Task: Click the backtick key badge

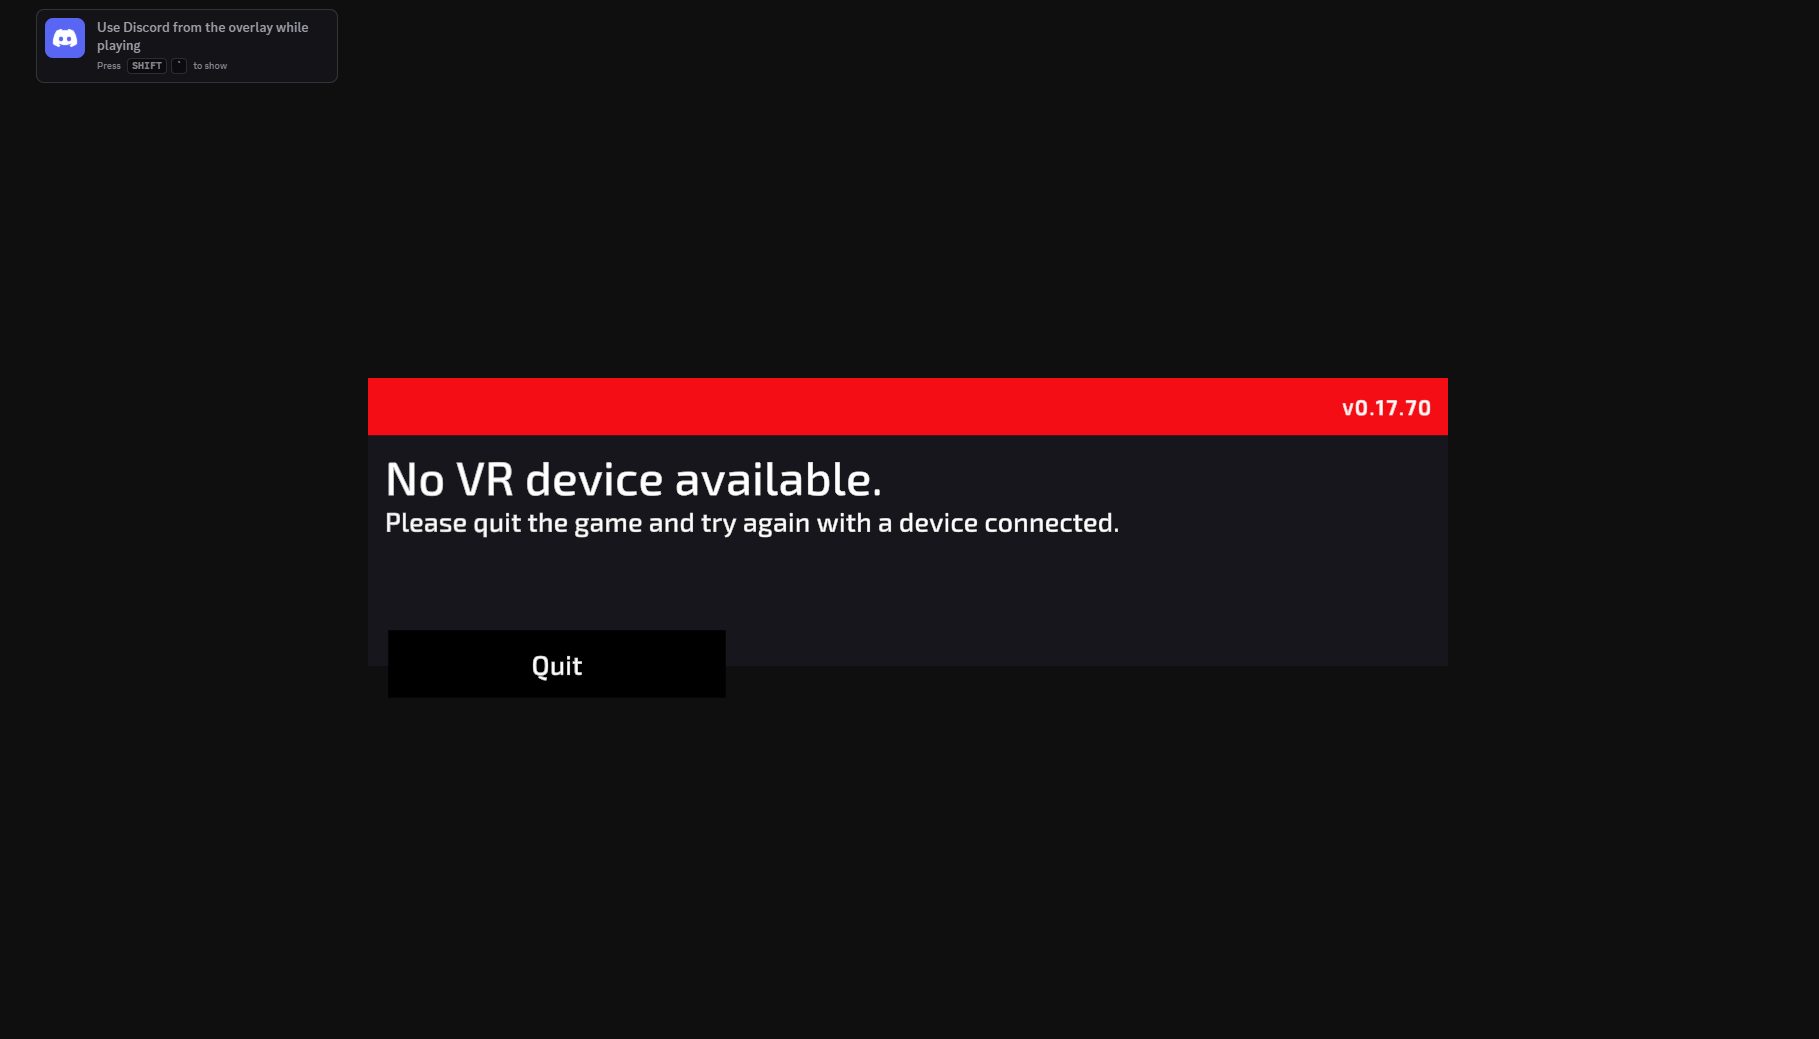Action: [179, 66]
